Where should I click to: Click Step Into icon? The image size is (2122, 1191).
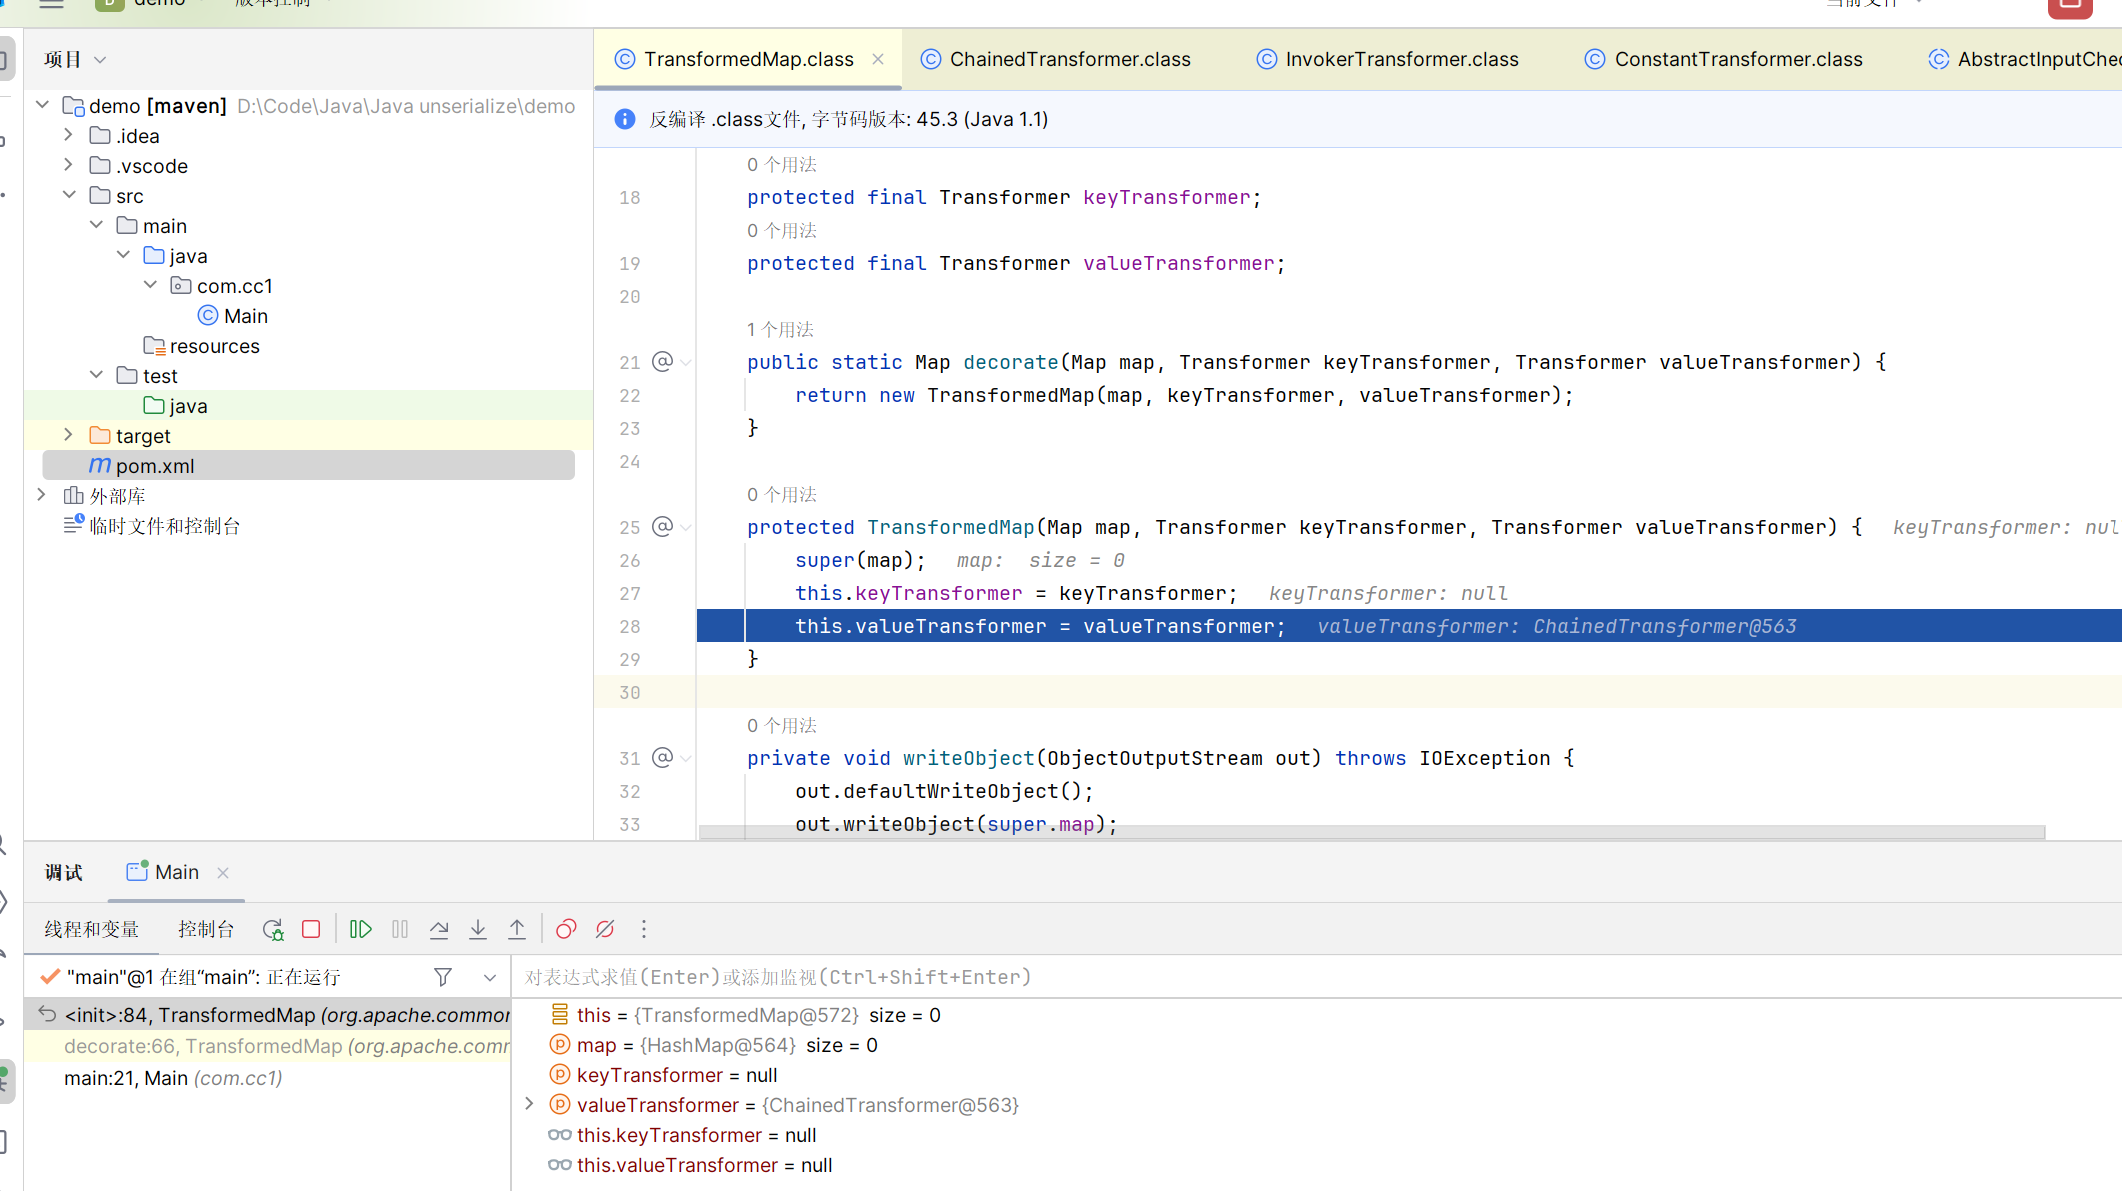[478, 929]
